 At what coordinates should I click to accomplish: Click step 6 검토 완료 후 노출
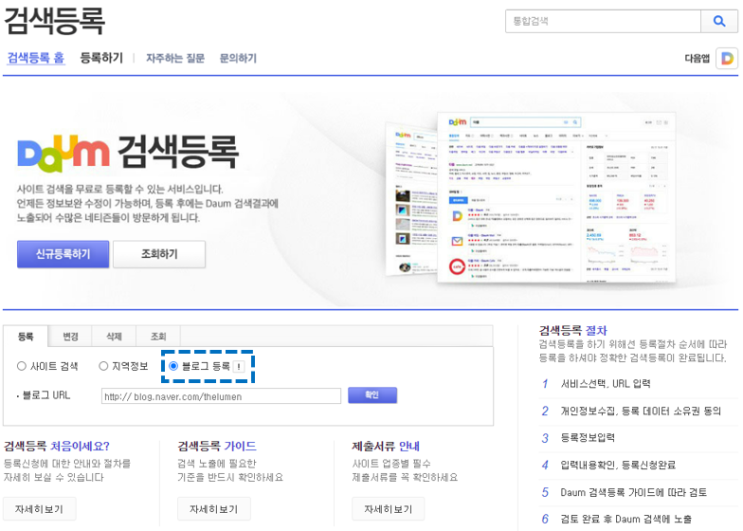click(x=626, y=519)
